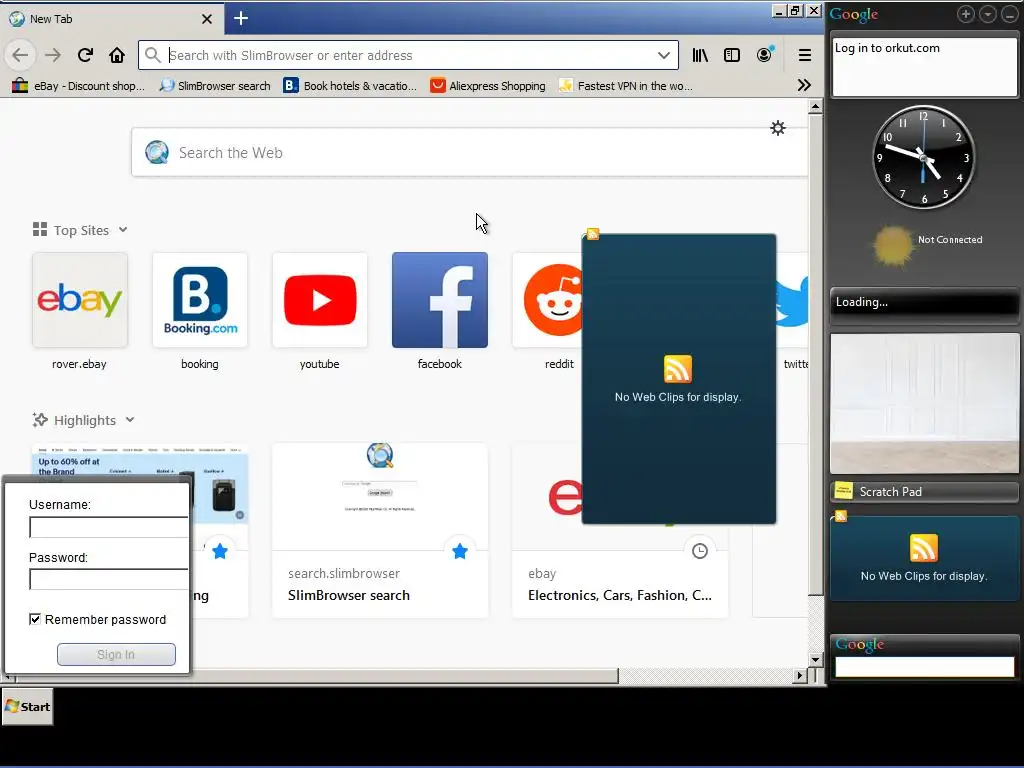Reload the current page
This screenshot has height=768, width=1024.
(x=85, y=55)
